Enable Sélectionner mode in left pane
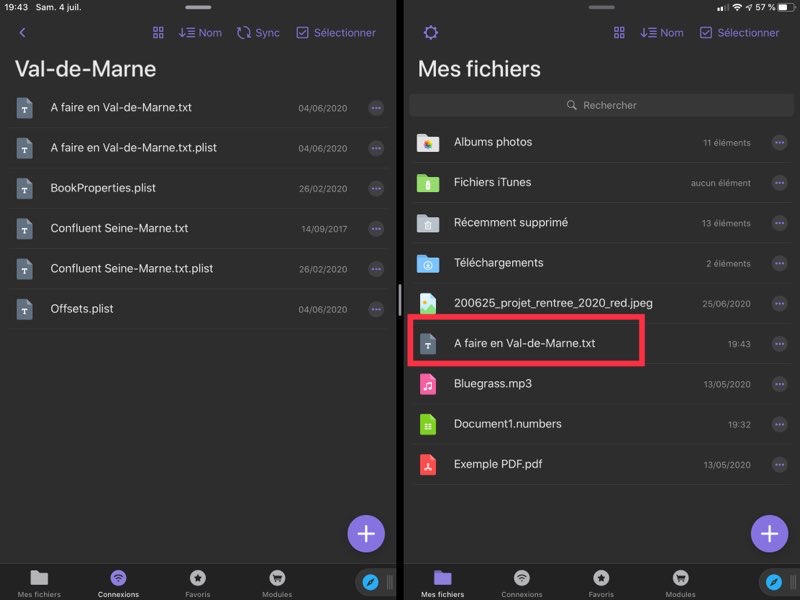Viewport: 800px width, 600px height. point(336,33)
